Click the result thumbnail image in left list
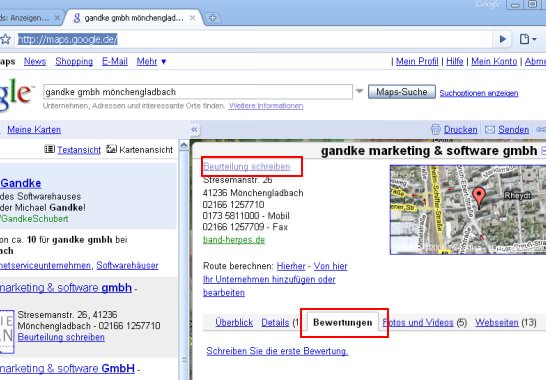Screen dimensions: 546x380 pyautogui.click(x=7, y=331)
